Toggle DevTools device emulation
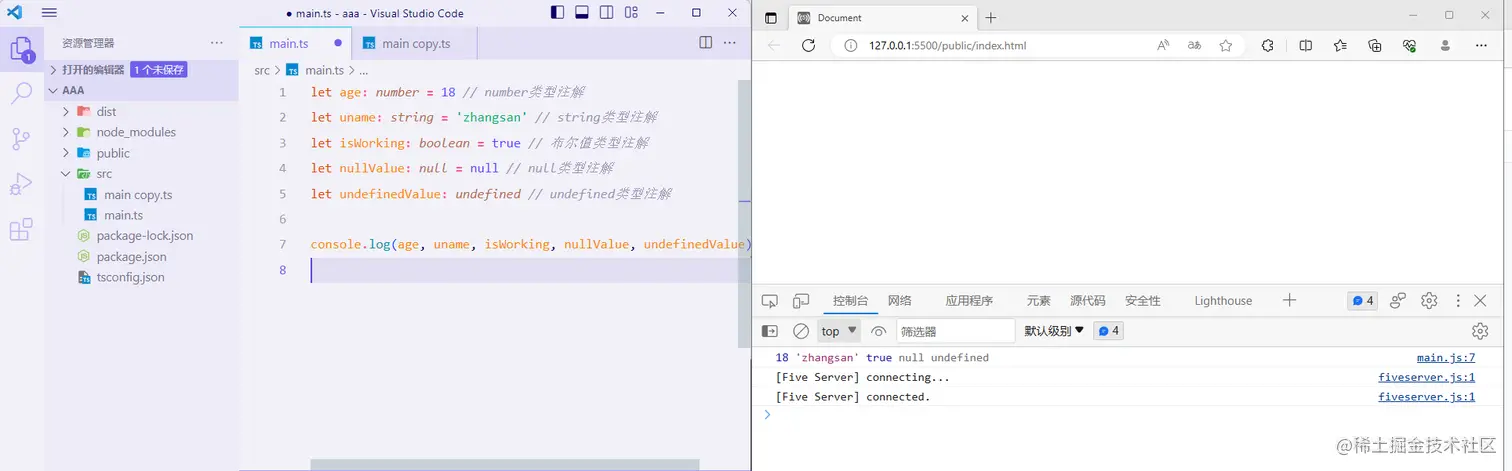 pos(801,301)
